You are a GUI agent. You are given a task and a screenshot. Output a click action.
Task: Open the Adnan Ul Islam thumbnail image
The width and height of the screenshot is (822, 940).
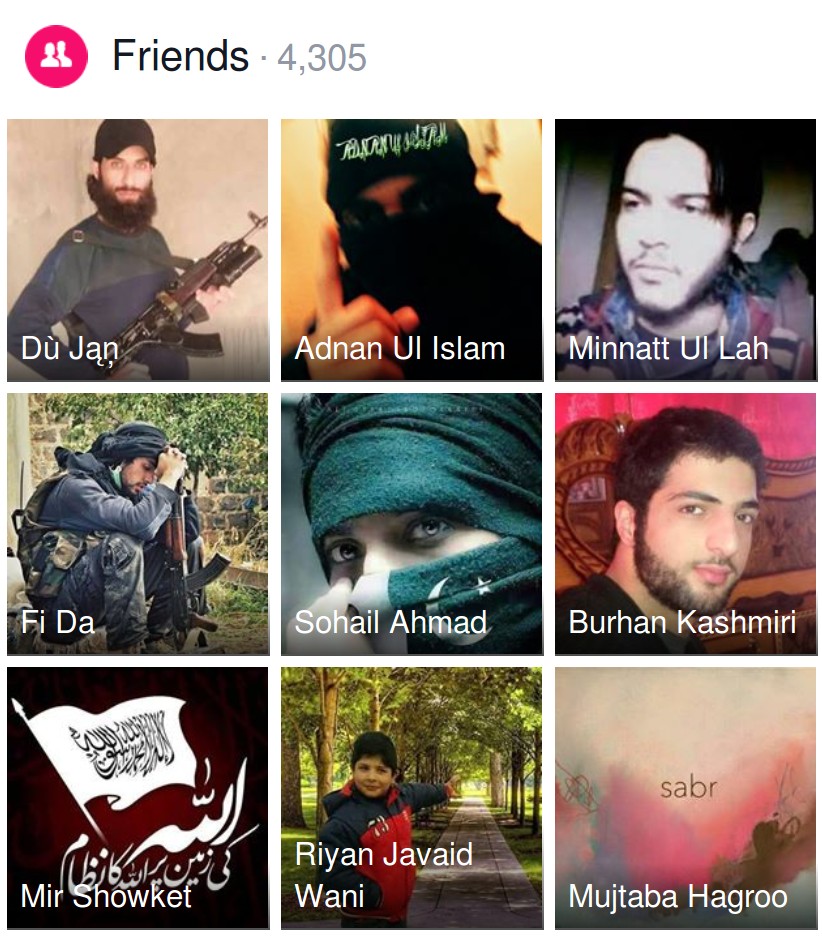pyautogui.click(x=412, y=250)
